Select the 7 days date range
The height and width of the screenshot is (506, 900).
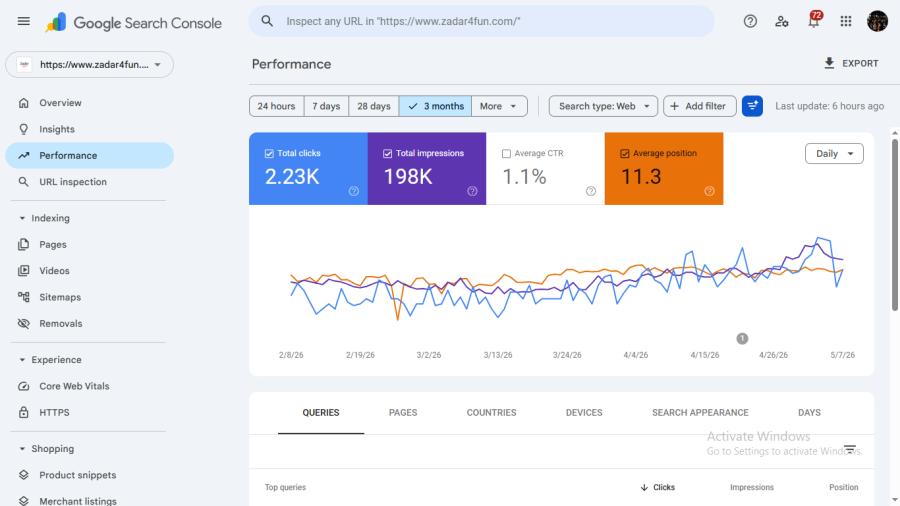pyautogui.click(x=326, y=106)
